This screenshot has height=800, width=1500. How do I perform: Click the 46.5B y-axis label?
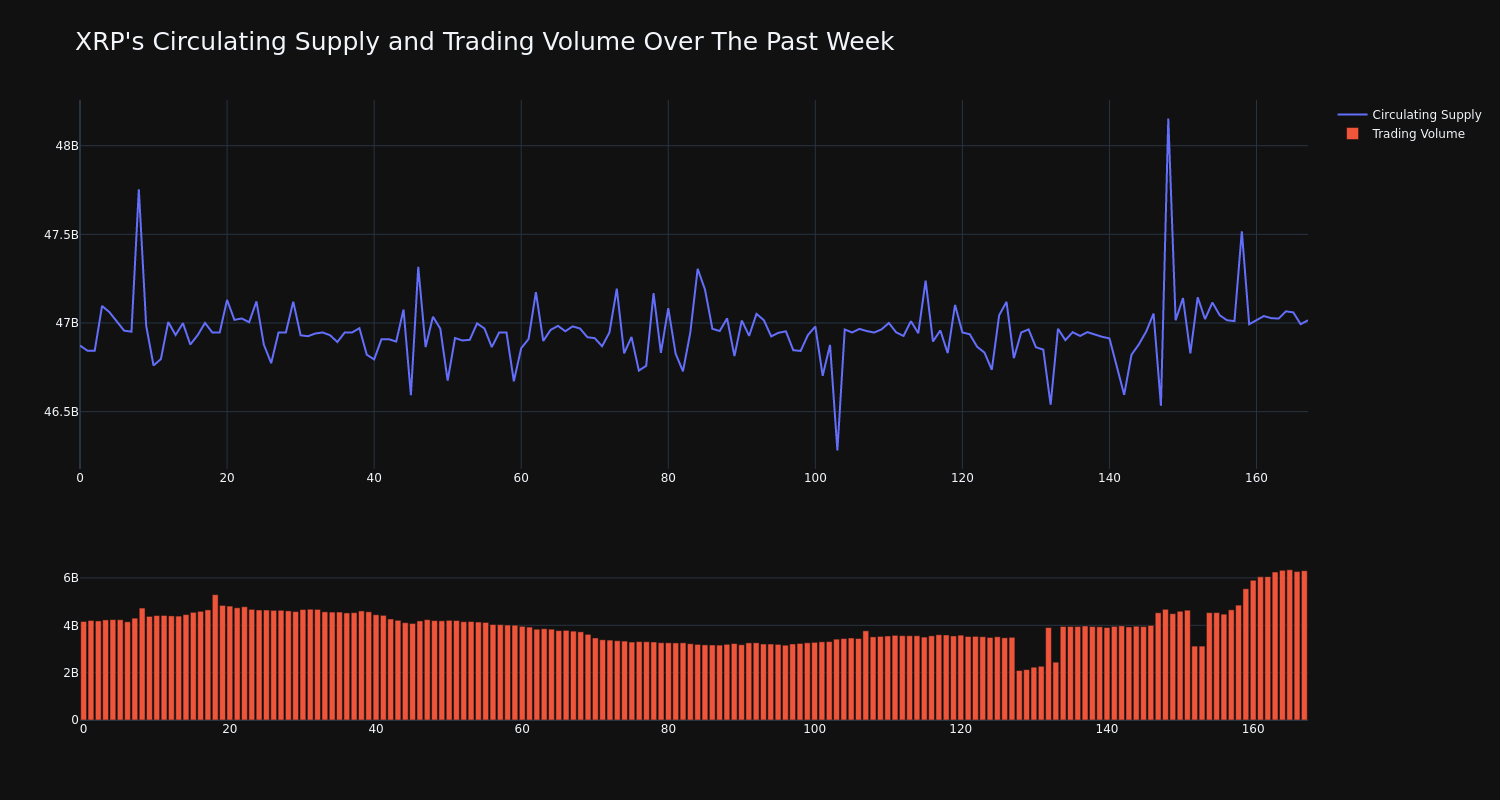(60, 412)
